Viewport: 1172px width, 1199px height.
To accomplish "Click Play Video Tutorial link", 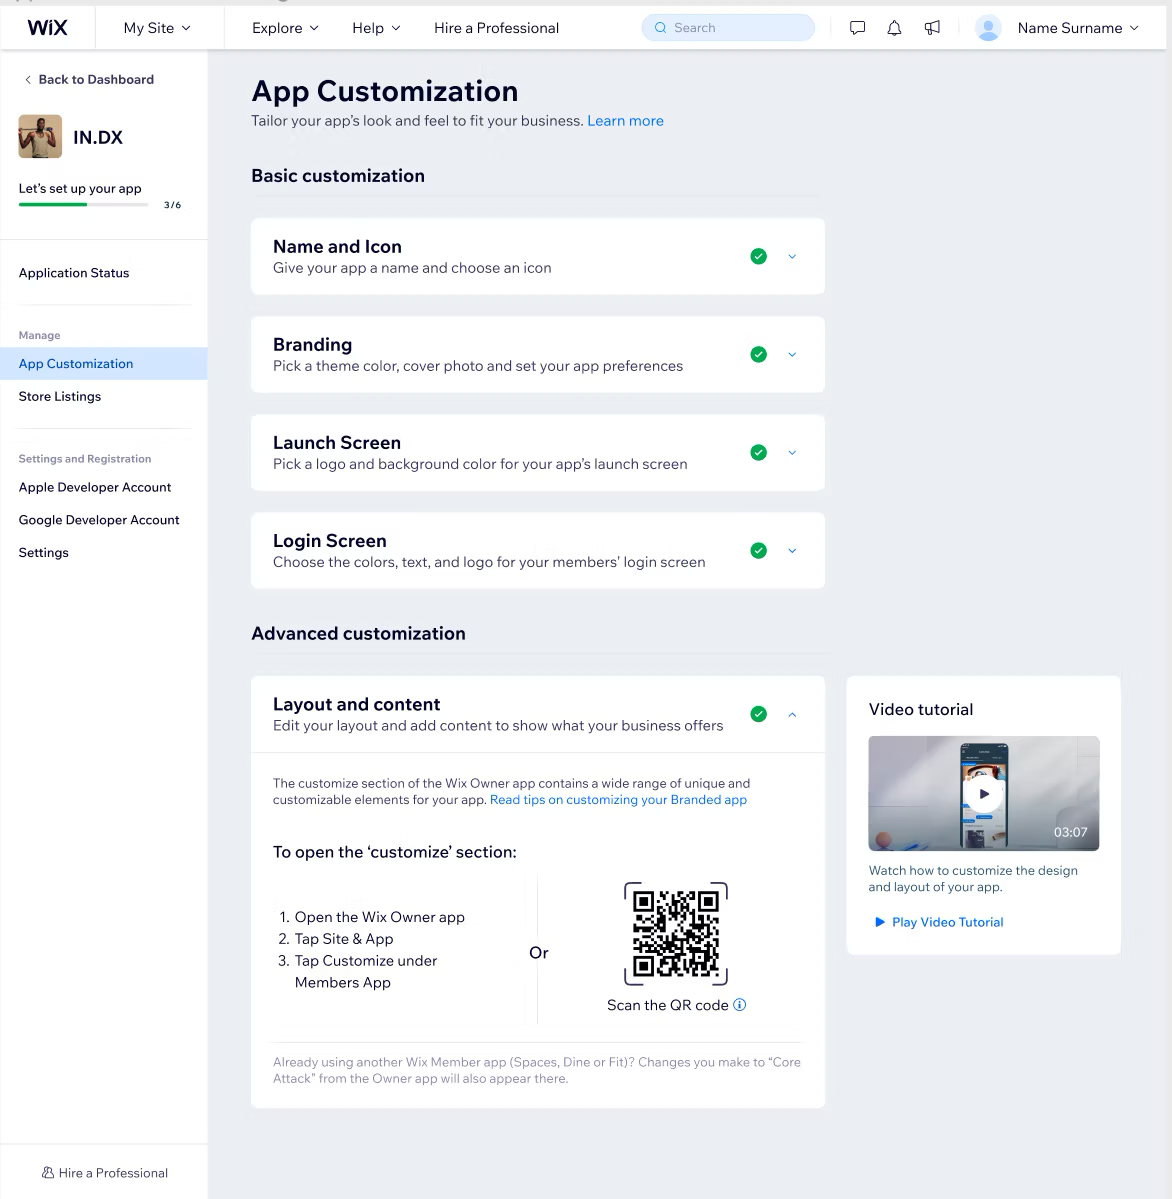I will [x=939, y=922].
